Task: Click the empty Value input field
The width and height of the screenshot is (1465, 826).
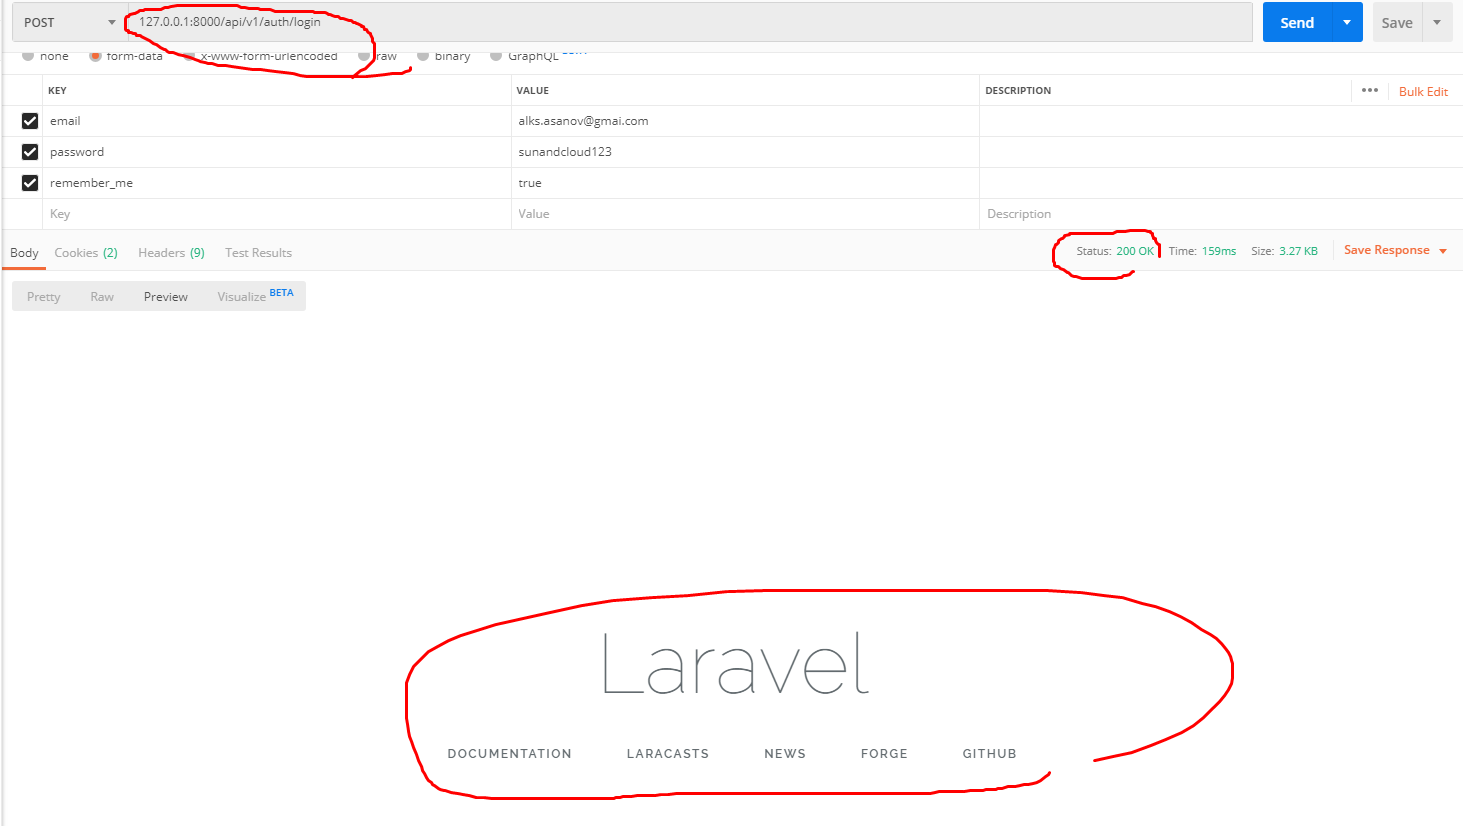Action: [x=745, y=214]
